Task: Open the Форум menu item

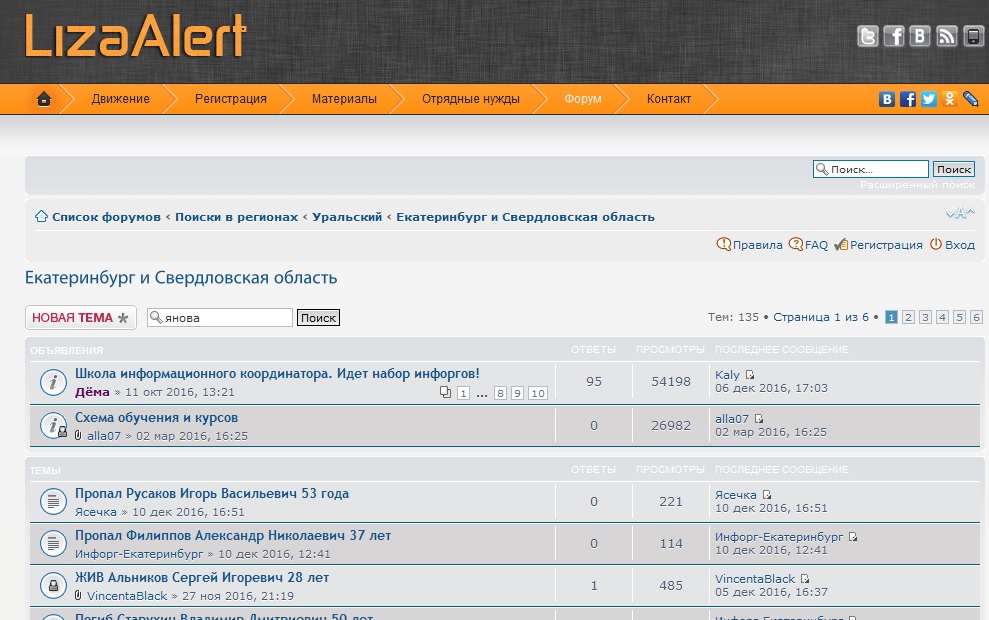Action: [583, 99]
